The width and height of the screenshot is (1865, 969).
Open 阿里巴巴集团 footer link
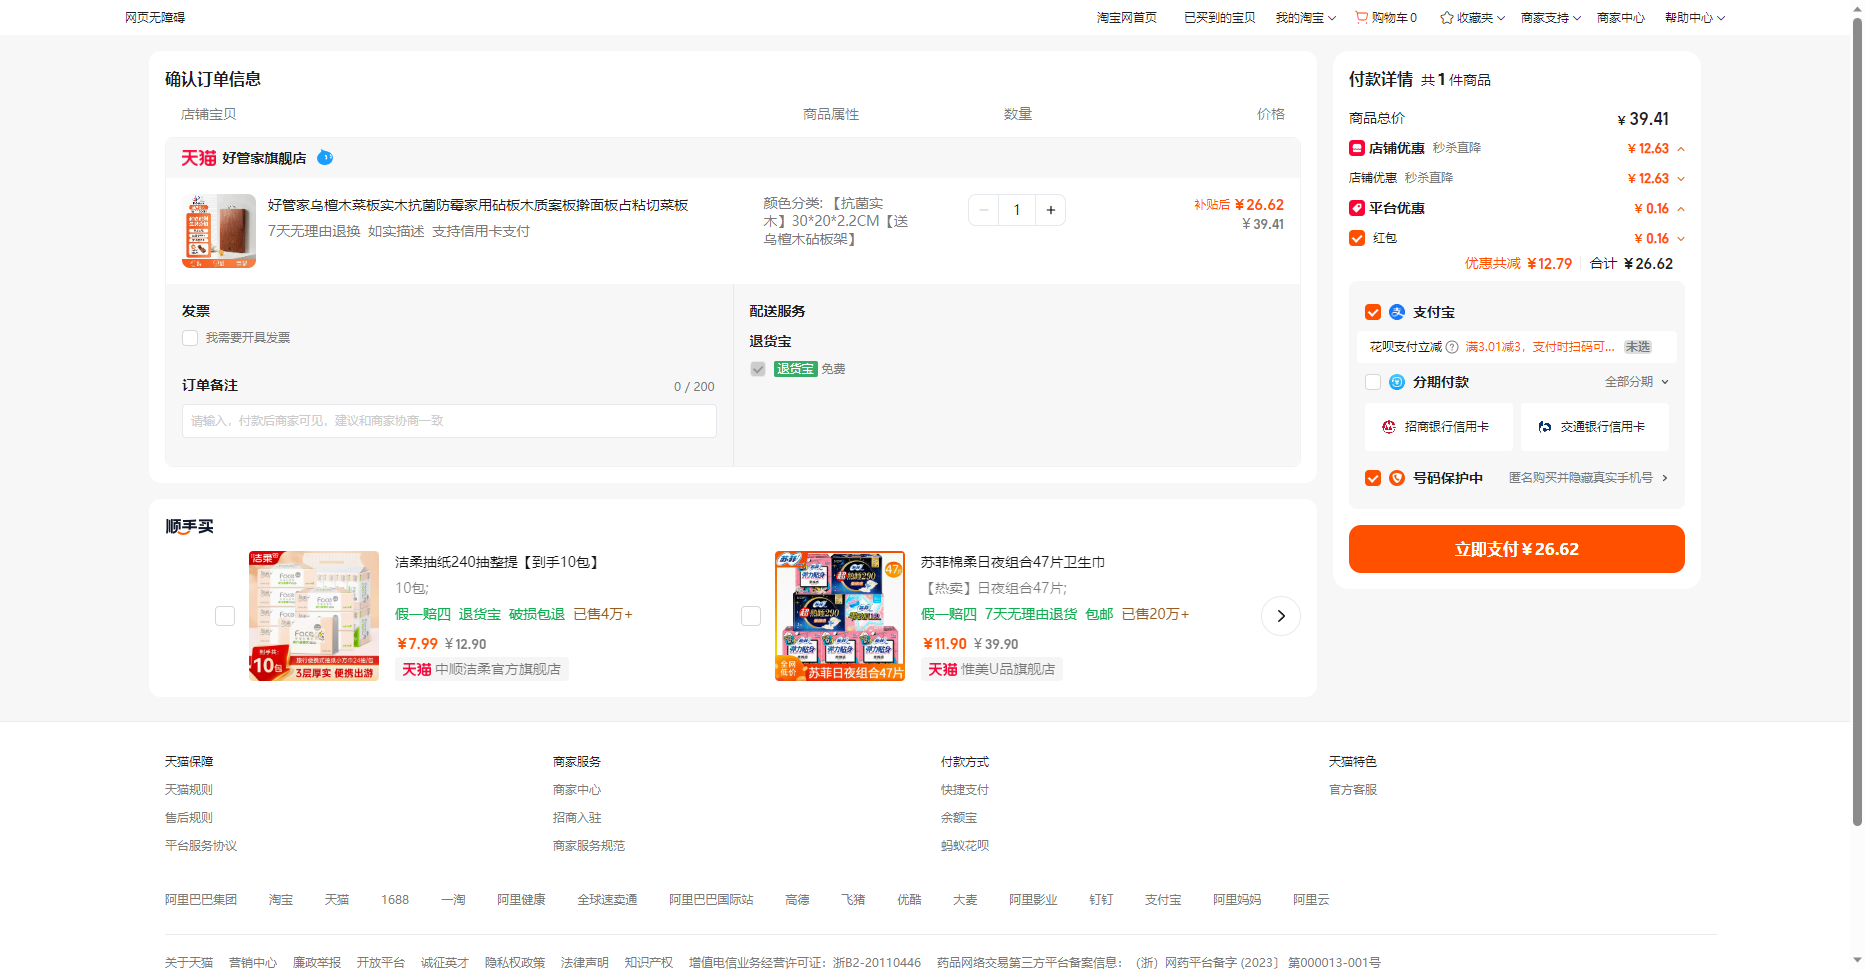[x=201, y=900]
